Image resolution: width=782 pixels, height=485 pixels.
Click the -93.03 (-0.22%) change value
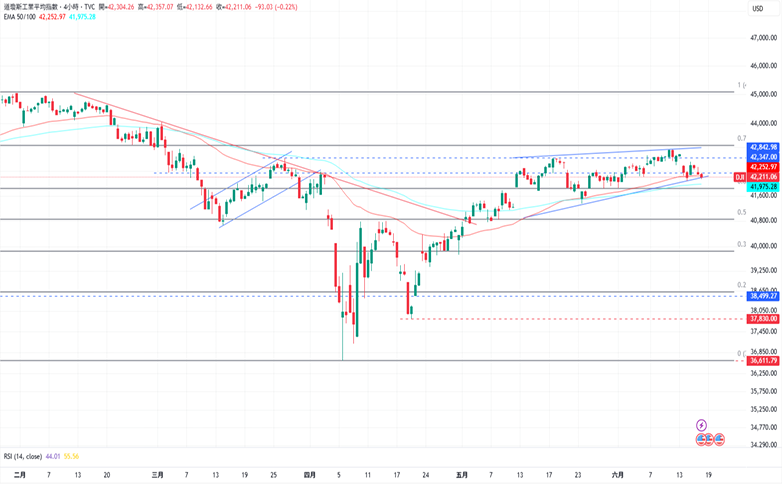[x=275, y=7]
